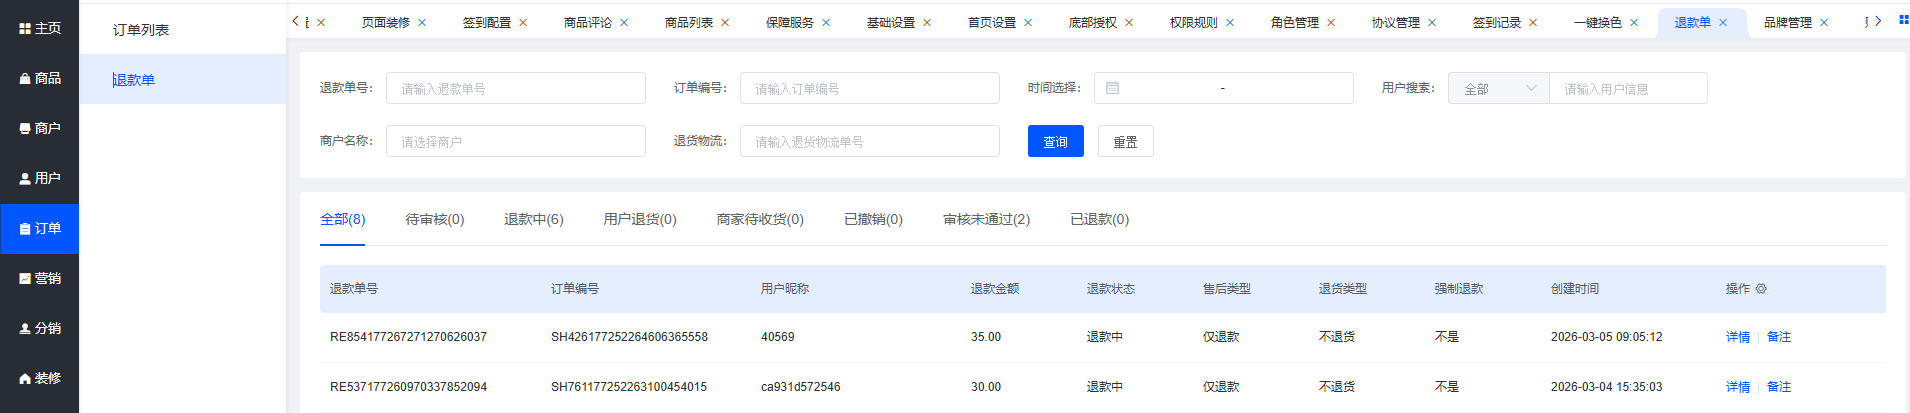Screen dimensions: 1910x413
Task: Click the created time 2026-03-04 15:35:03
Action: [x=1607, y=387]
